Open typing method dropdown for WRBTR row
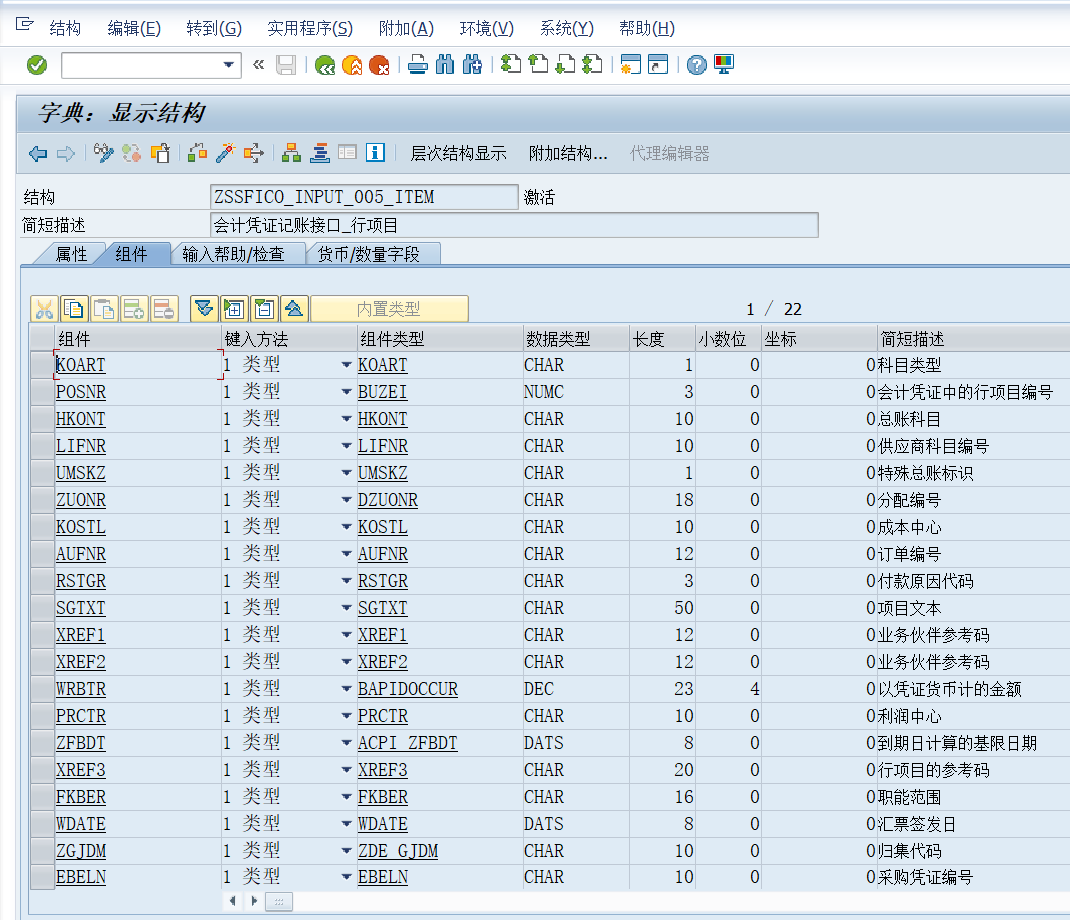The height and width of the screenshot is (920, 1070). [347, 689]
